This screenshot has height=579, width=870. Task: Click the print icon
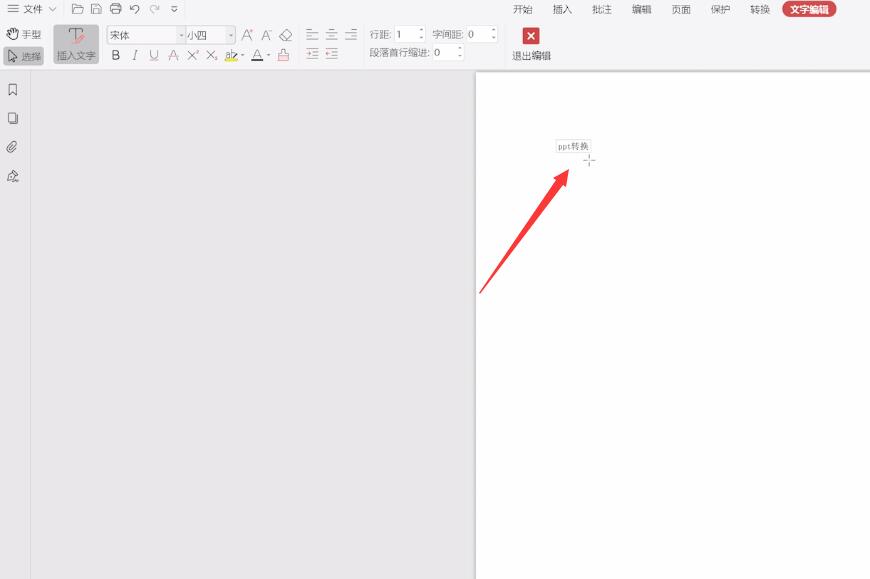pyautogui.click(x=115, y=9)
